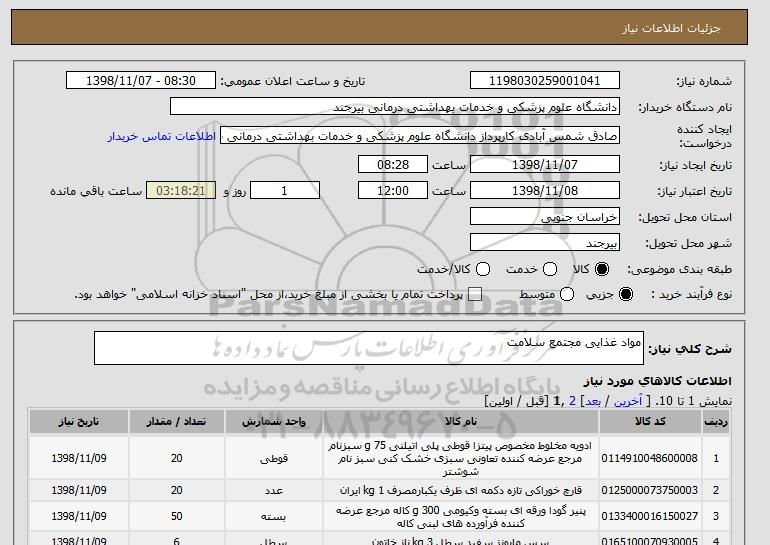The width and height of the screenshot is (770, 545).
Task: Click the remaining days field showing 1
Action: coord(285,190)
